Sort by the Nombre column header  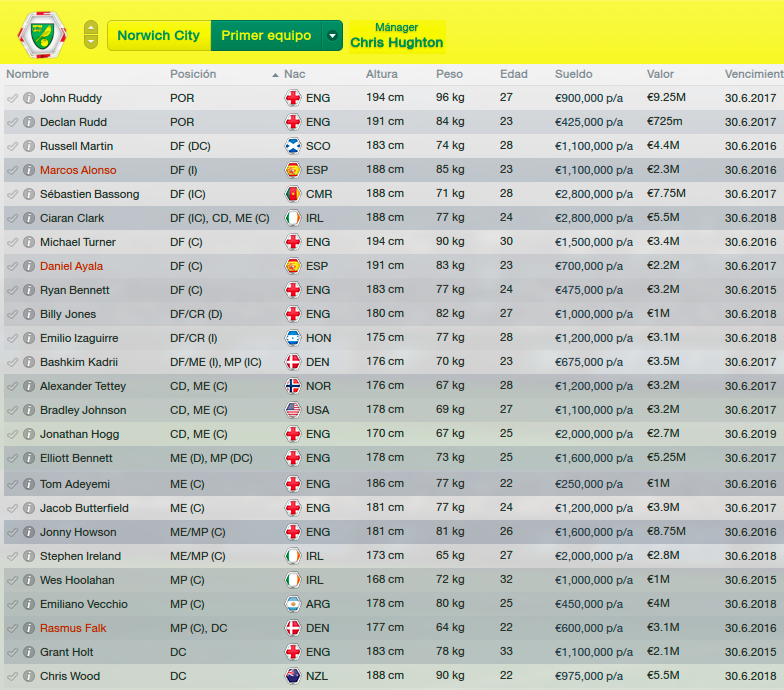28,74
